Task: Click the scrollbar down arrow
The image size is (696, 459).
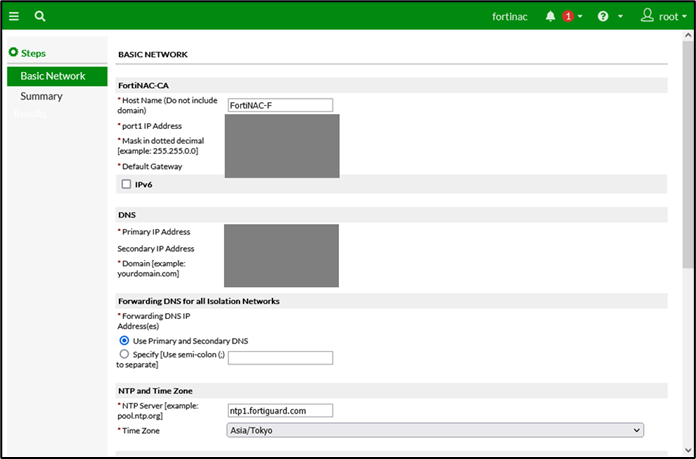Action: (x=688, y=451)
